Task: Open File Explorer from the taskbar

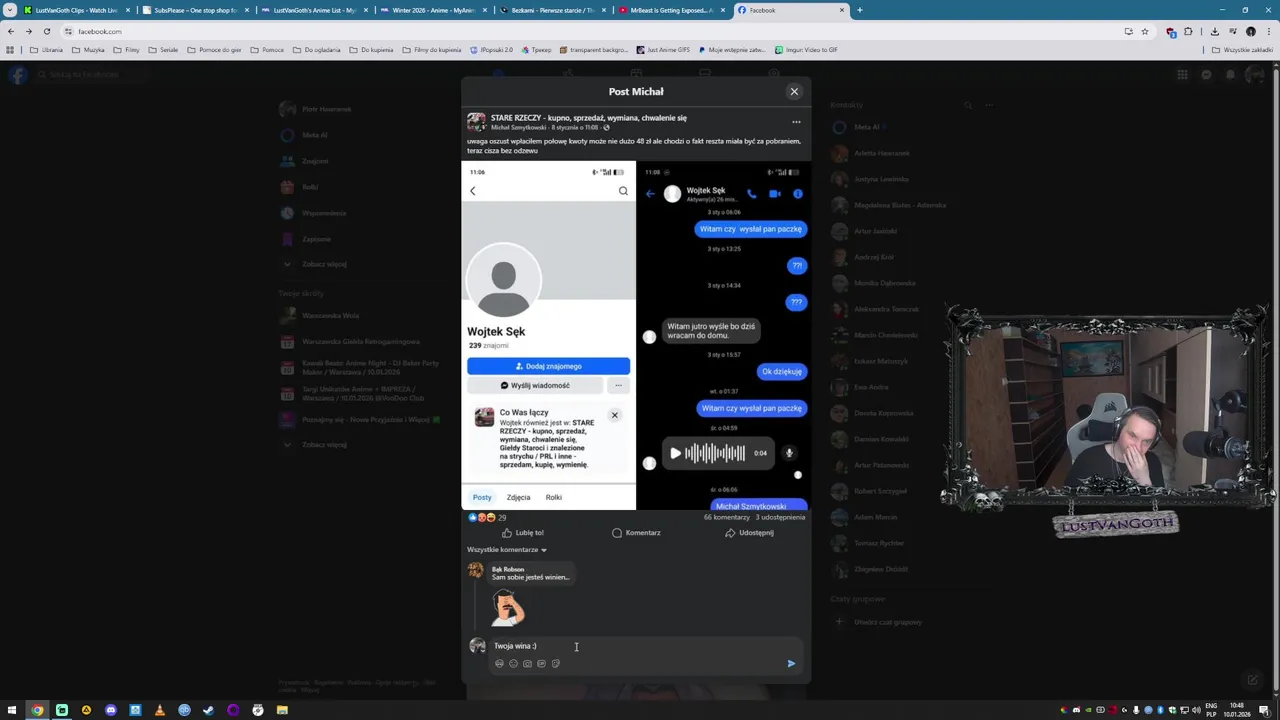Action: (x=282, y=710)
